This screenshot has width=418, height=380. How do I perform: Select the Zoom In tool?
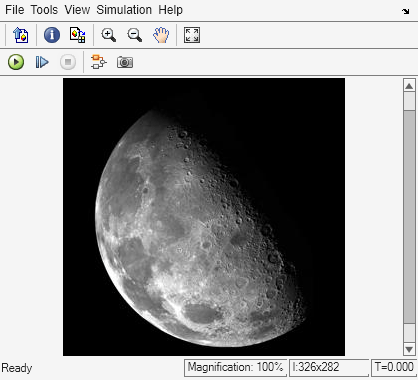[109, 35]
